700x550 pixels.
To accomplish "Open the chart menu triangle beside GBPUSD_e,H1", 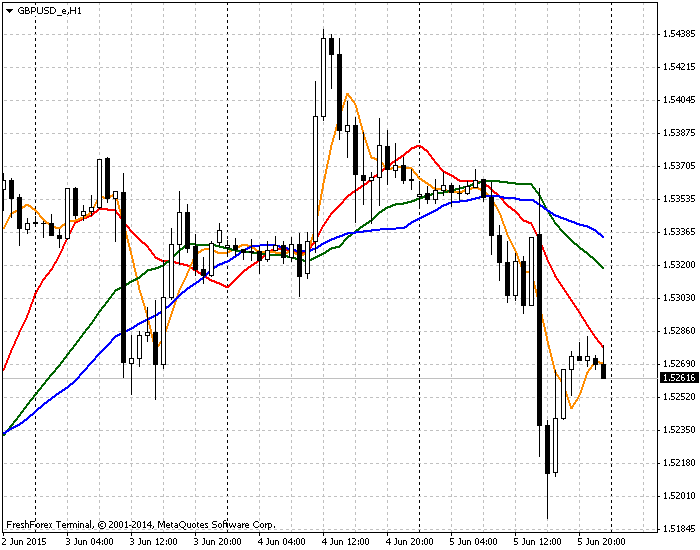I will pyautogui.click(x=10, y=11).
